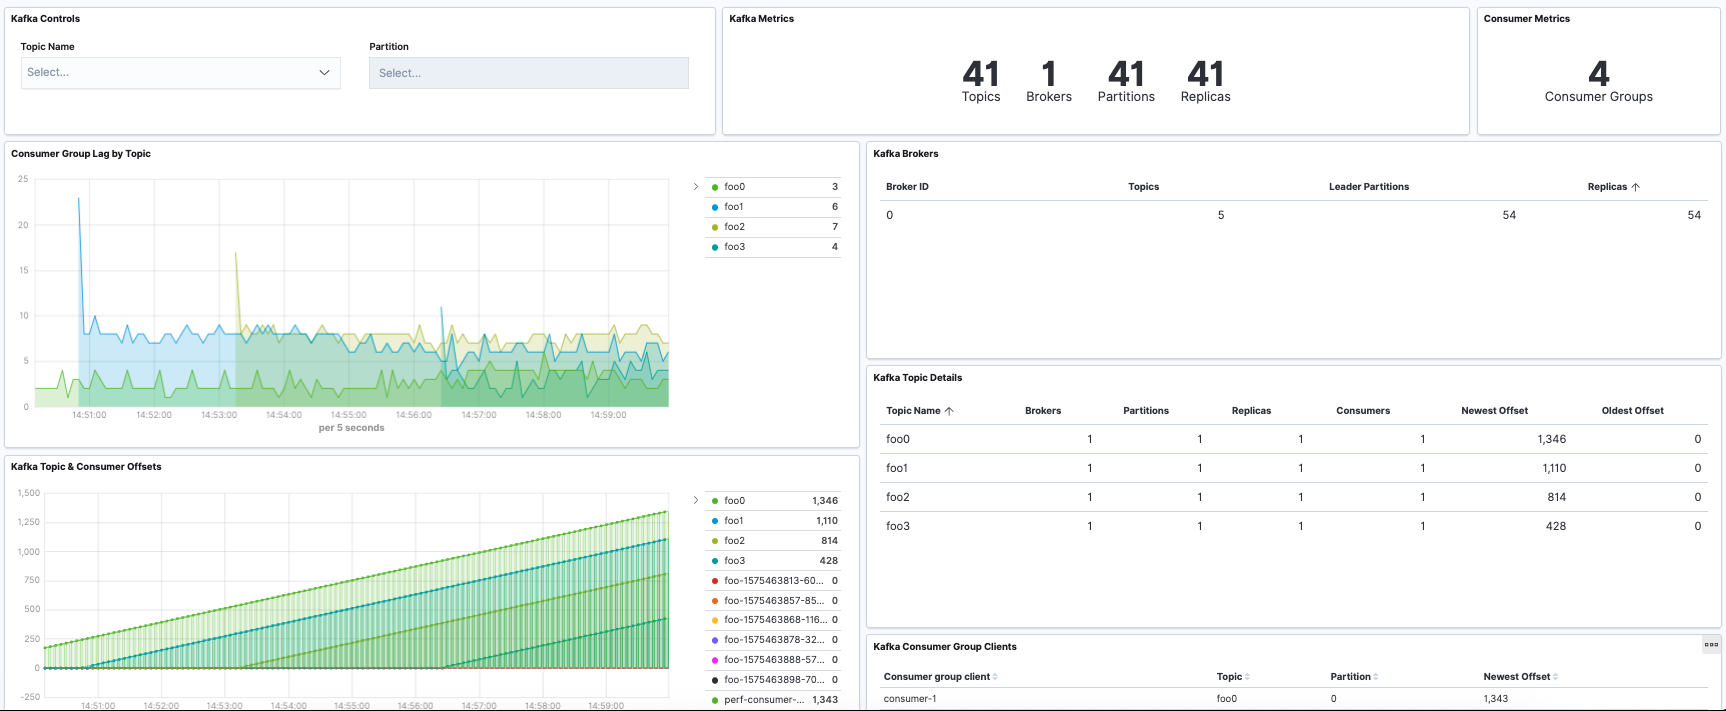1726x711 pixels.
Task: Click foo3 teal color dot in Offsets legend
Action: pyautogui.click(x=715, y=561)
